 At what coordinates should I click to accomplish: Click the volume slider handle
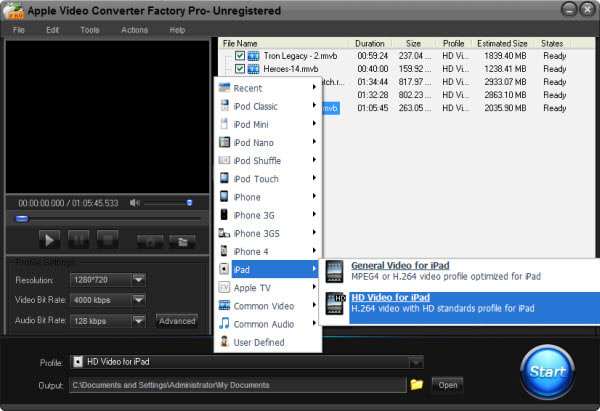[189, 203]
